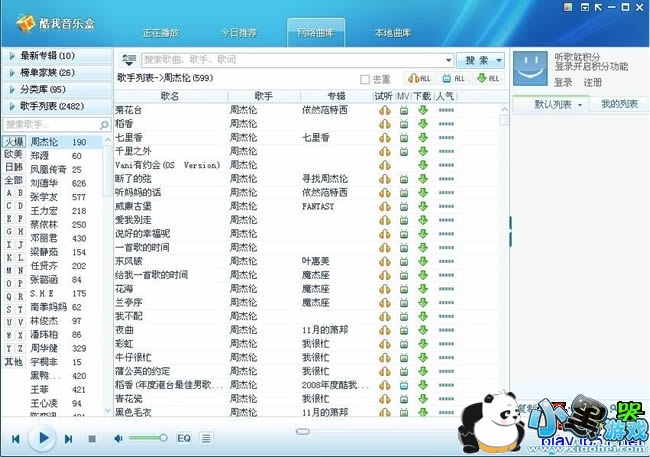The height and width of the screenshot is (457, 650).
Task: Play the current song with the play button
Action: [43, 438]
